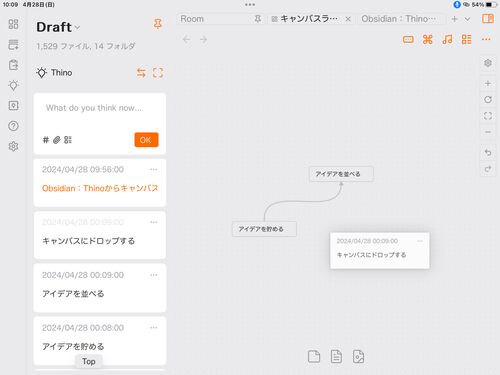
Task: Expand Thino to full screen
Action: (158, 73)
